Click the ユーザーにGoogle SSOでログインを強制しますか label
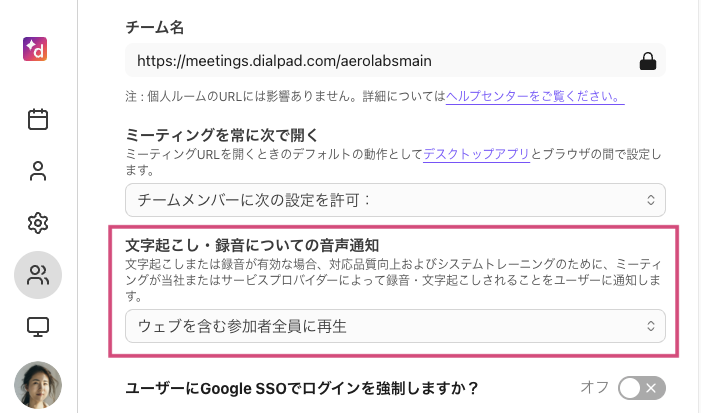 click(x=302, y=387)
